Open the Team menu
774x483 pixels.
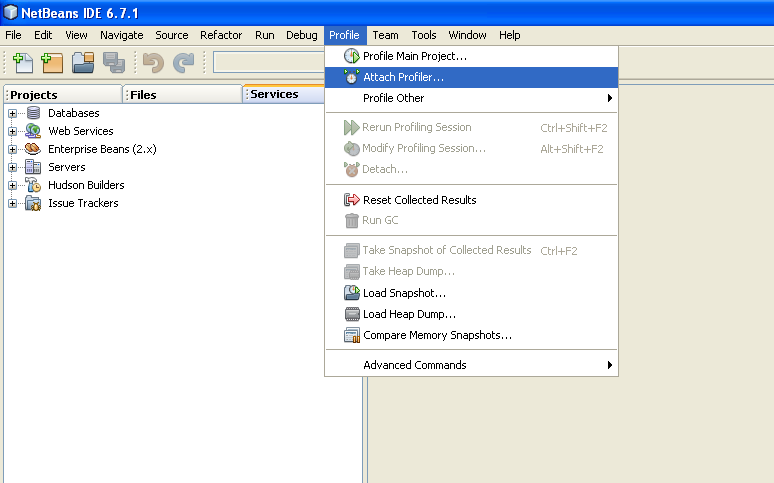(x=386, y=35)
